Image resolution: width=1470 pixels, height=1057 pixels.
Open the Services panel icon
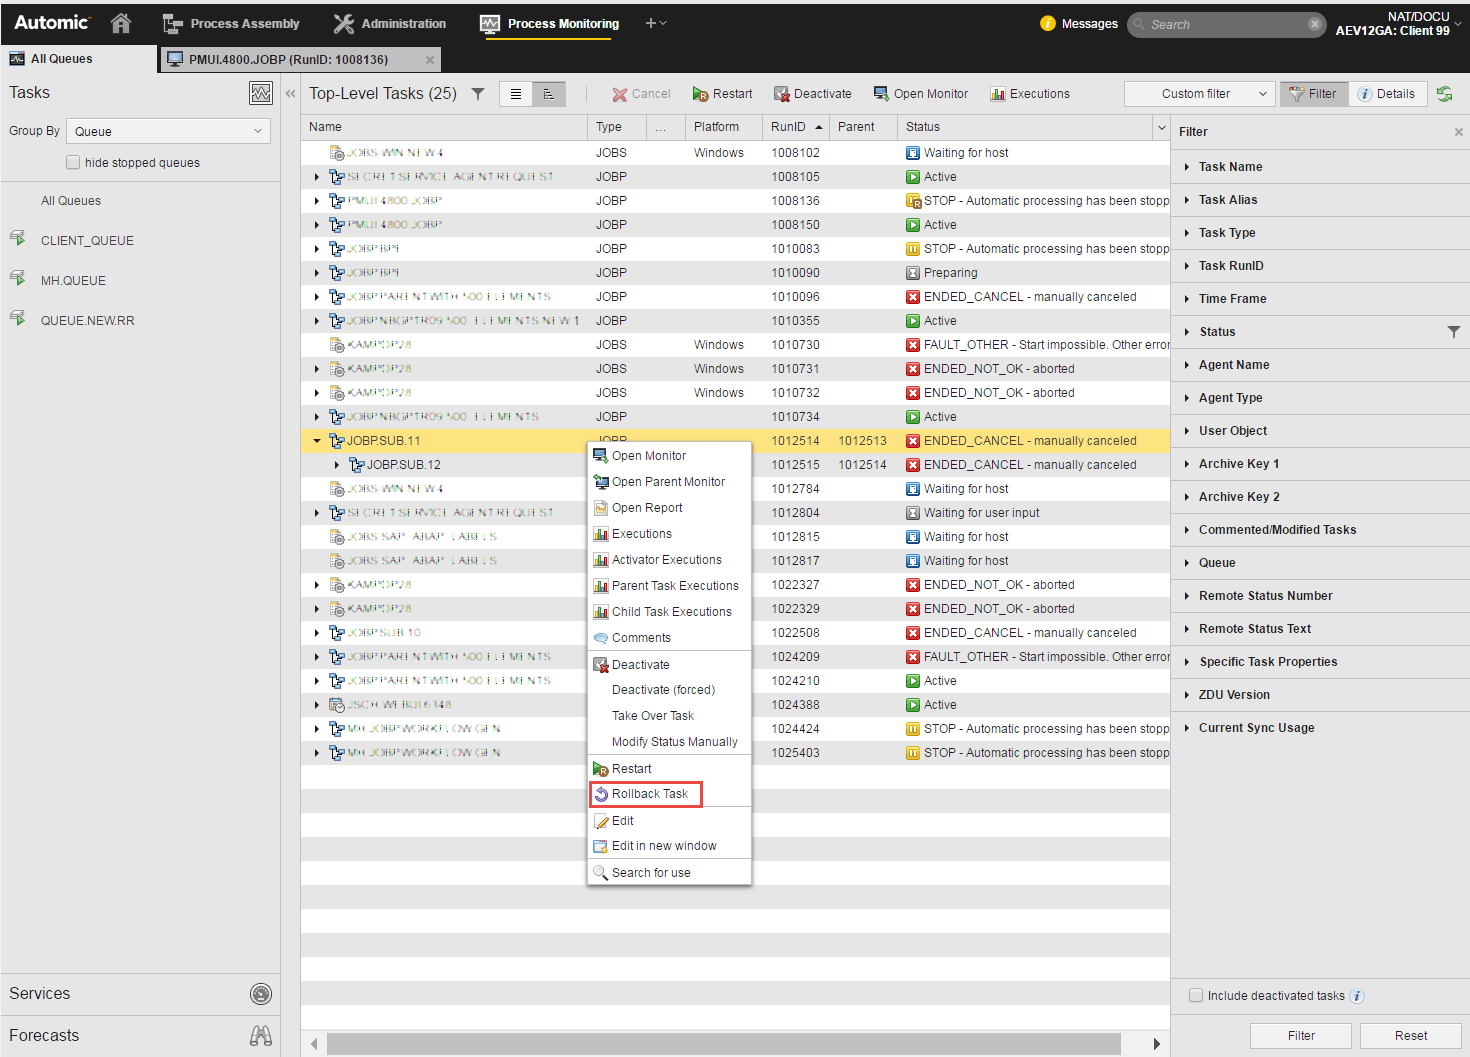point(261,993)
